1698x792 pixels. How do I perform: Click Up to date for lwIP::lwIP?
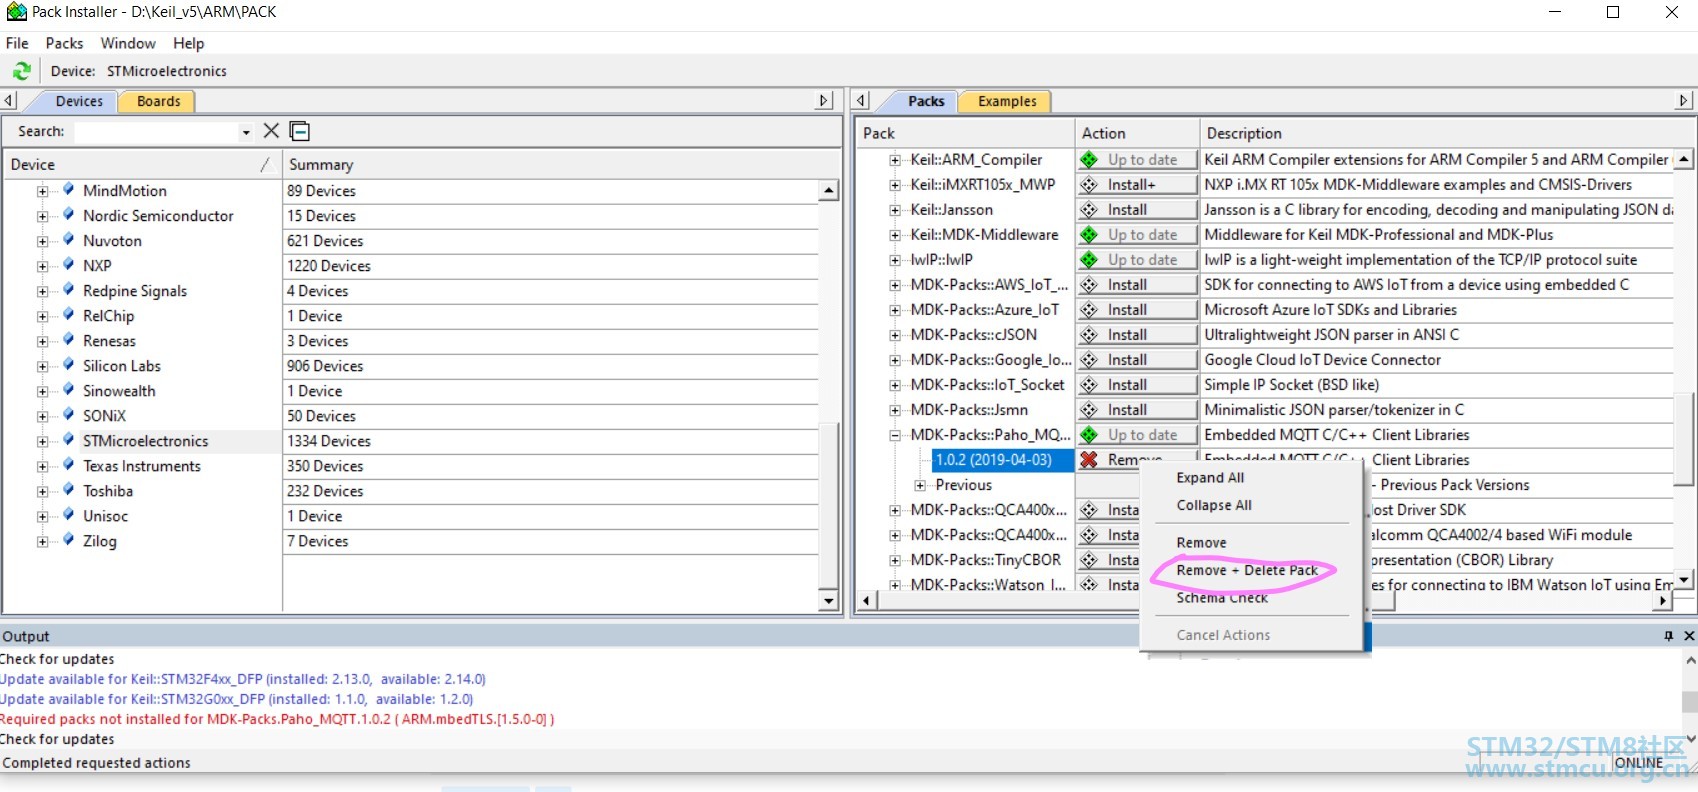tap(1137, 260)
